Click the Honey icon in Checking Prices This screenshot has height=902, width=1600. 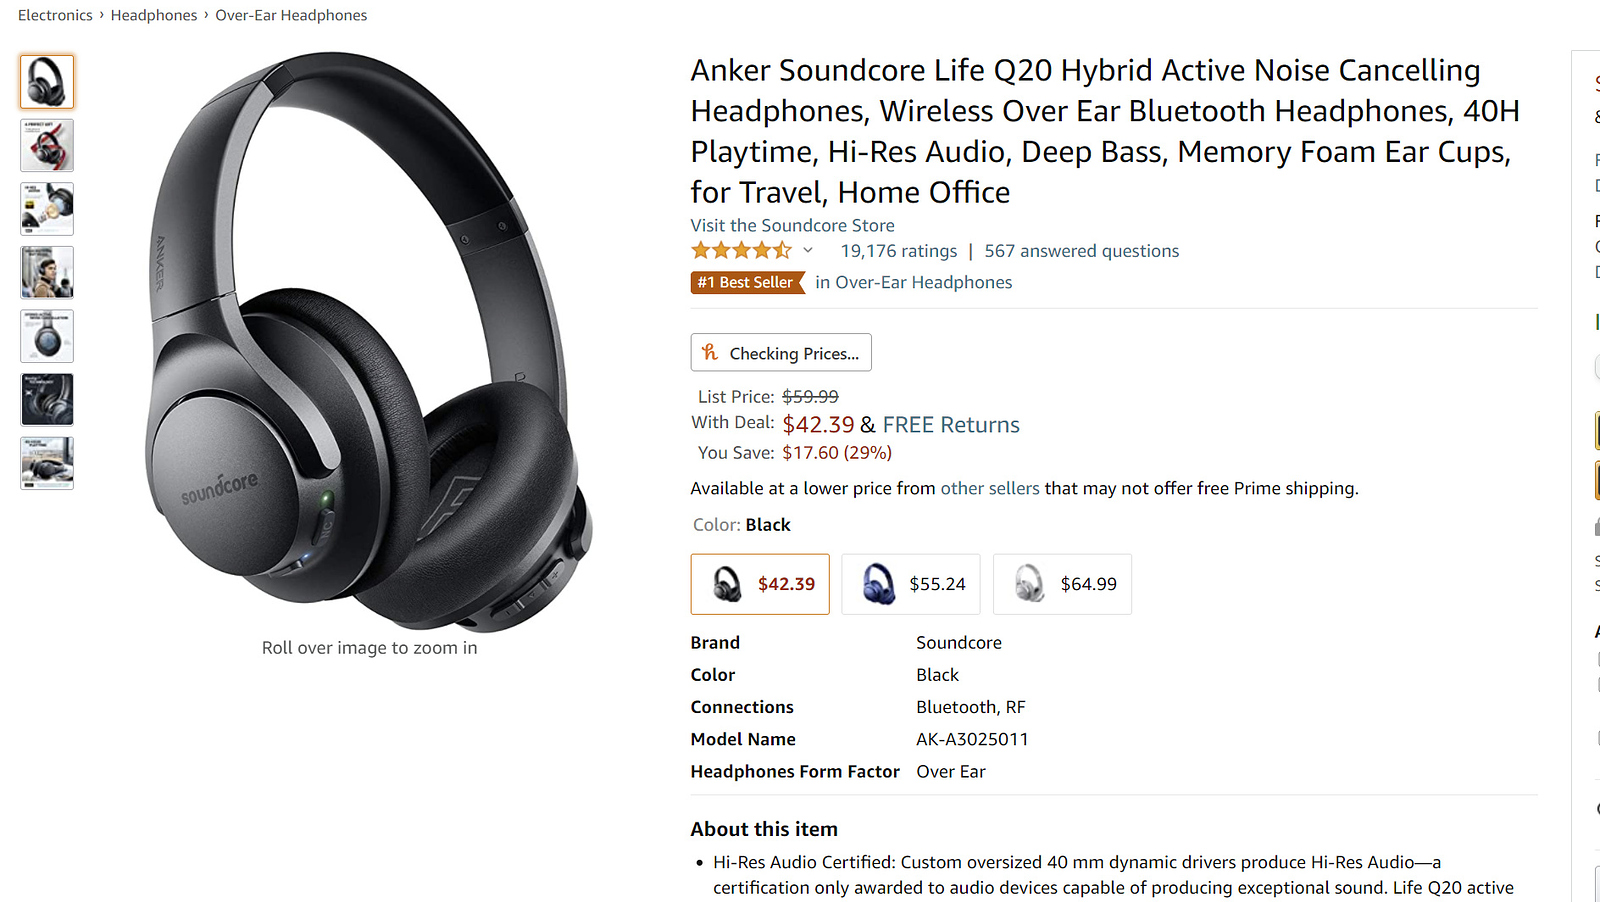point(710,352)
